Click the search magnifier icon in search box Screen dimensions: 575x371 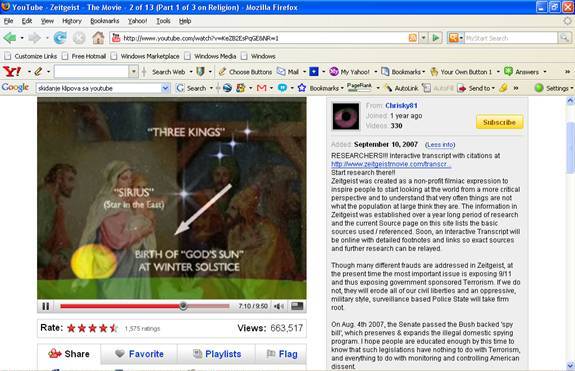(x=564, y=37)
